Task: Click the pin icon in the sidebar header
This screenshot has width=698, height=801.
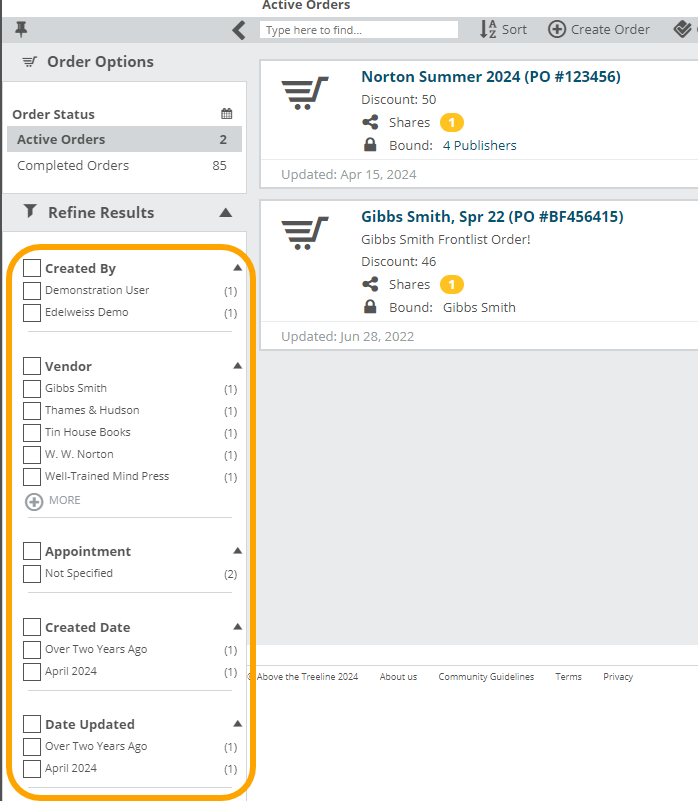Action: (22, 30)
